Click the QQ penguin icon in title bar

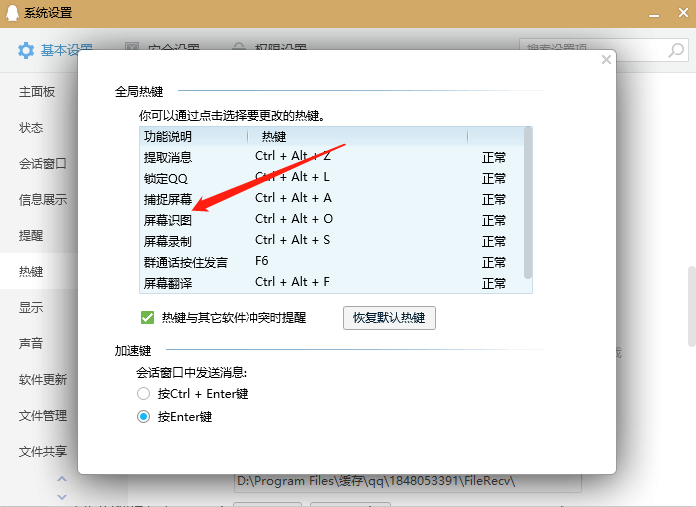[11, 14]
